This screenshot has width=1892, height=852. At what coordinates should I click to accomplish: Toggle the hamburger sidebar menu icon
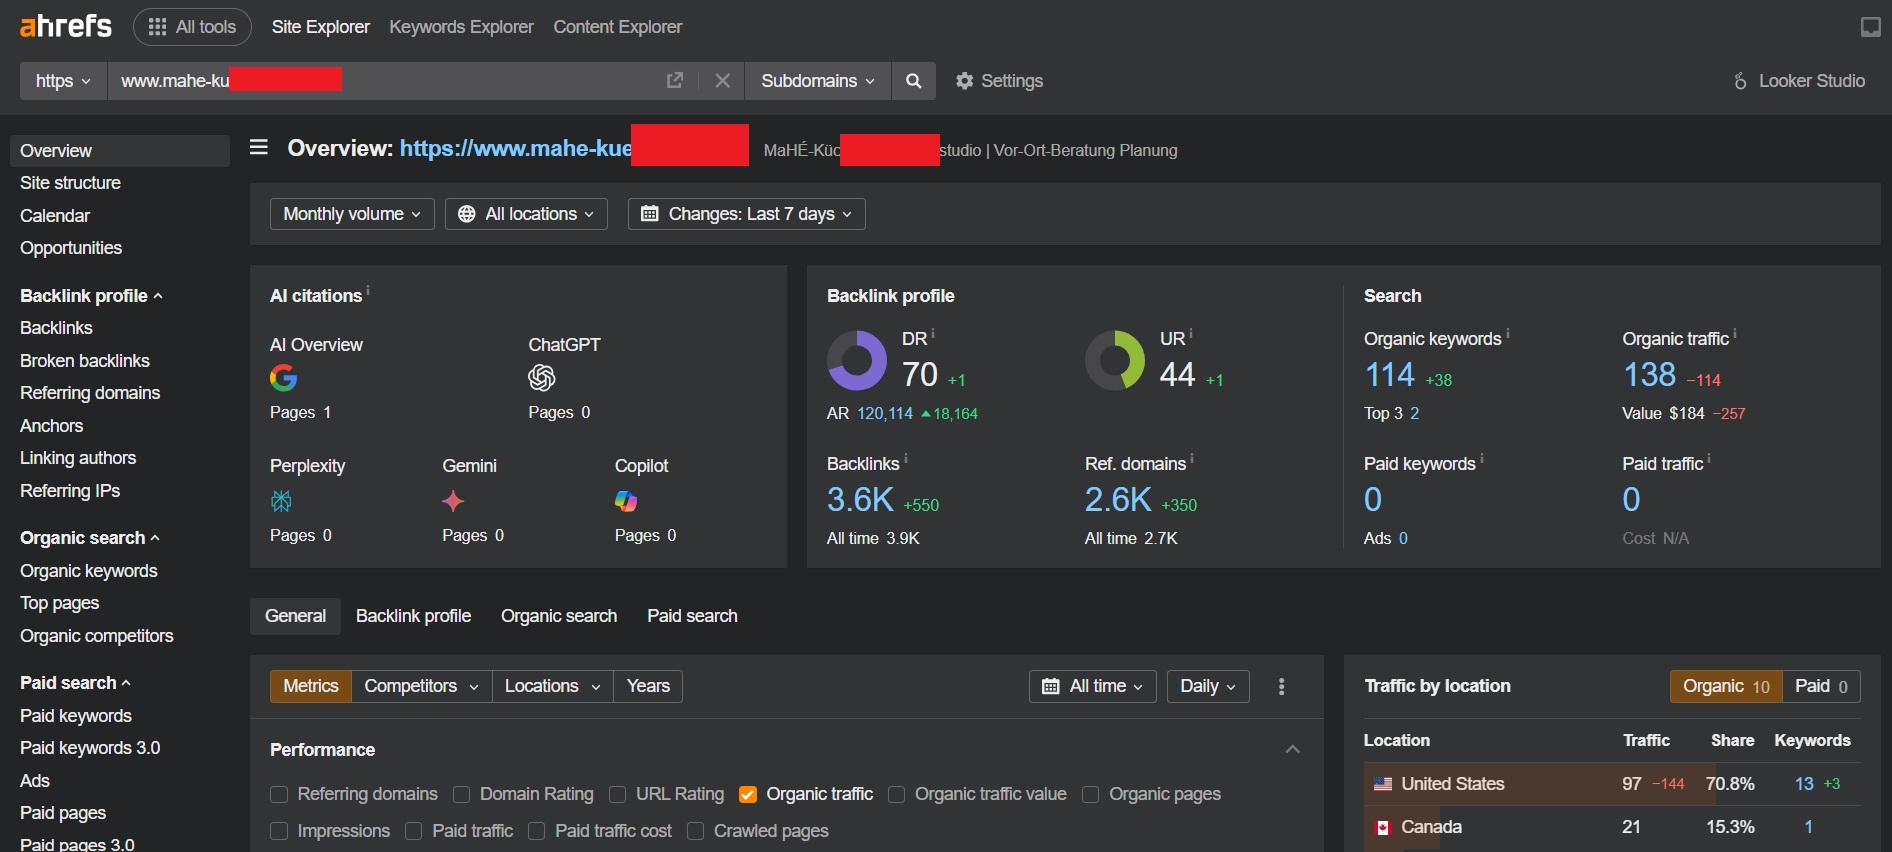259,148
